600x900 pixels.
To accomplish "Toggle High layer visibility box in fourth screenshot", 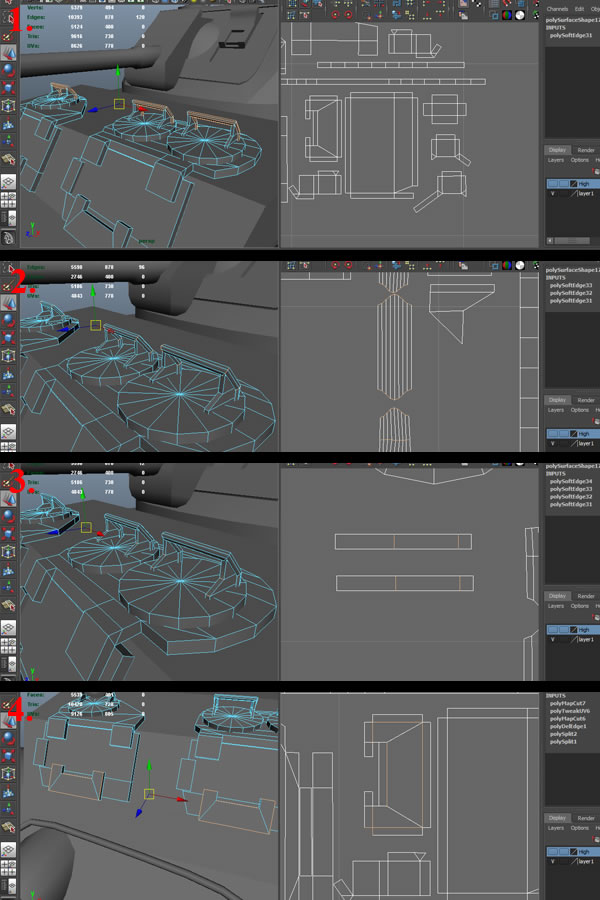I will [552, 852].
